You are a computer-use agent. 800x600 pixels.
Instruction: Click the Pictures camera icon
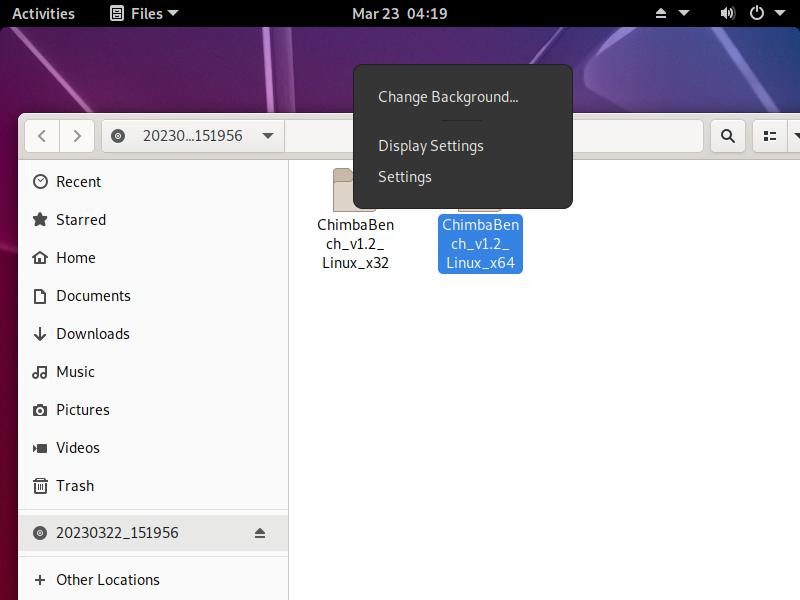40,410
